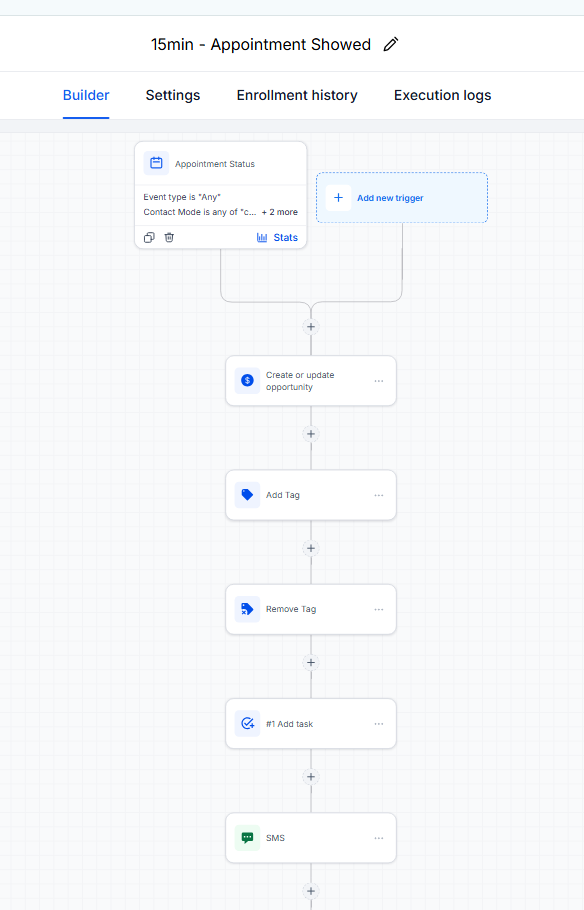The image size is (584, 910).
Task: Open three-dot menu on Add Tag step
Action: point(379,496)
